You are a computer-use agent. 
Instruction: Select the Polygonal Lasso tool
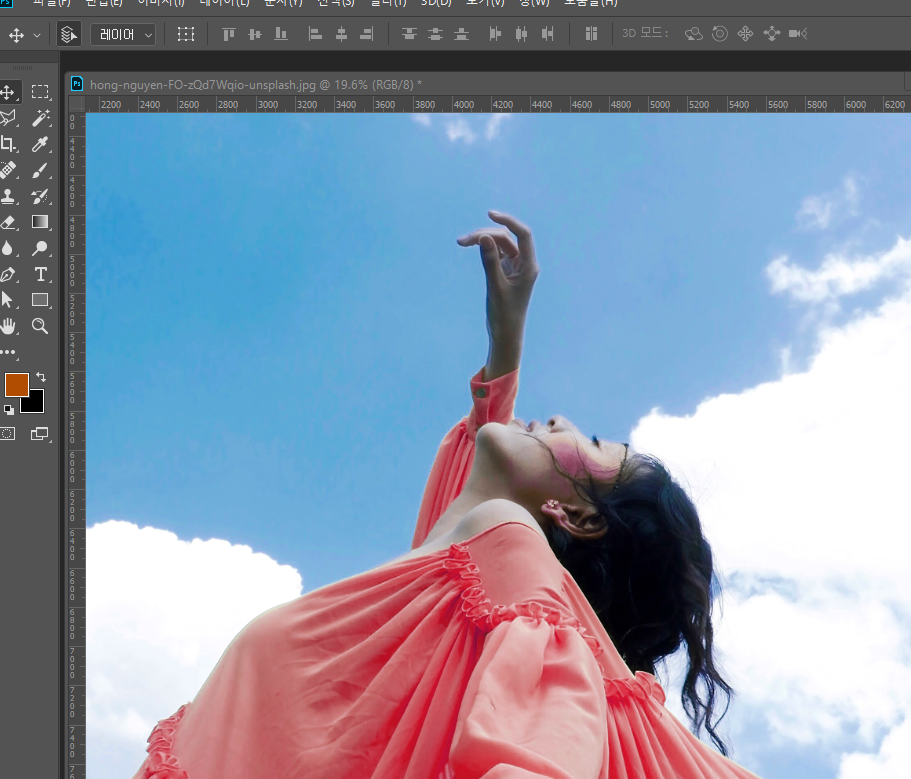coord(8,118)
